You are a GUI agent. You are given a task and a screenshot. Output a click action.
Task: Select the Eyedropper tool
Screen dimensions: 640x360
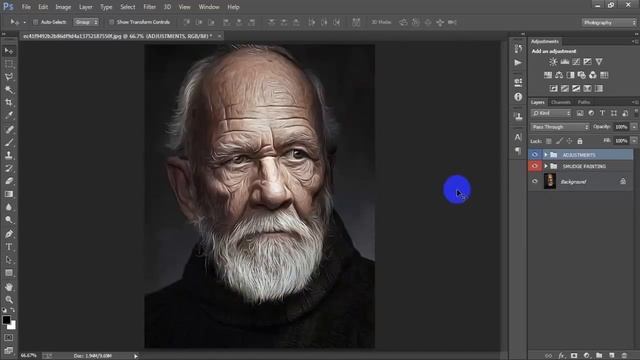click(9, 115)
